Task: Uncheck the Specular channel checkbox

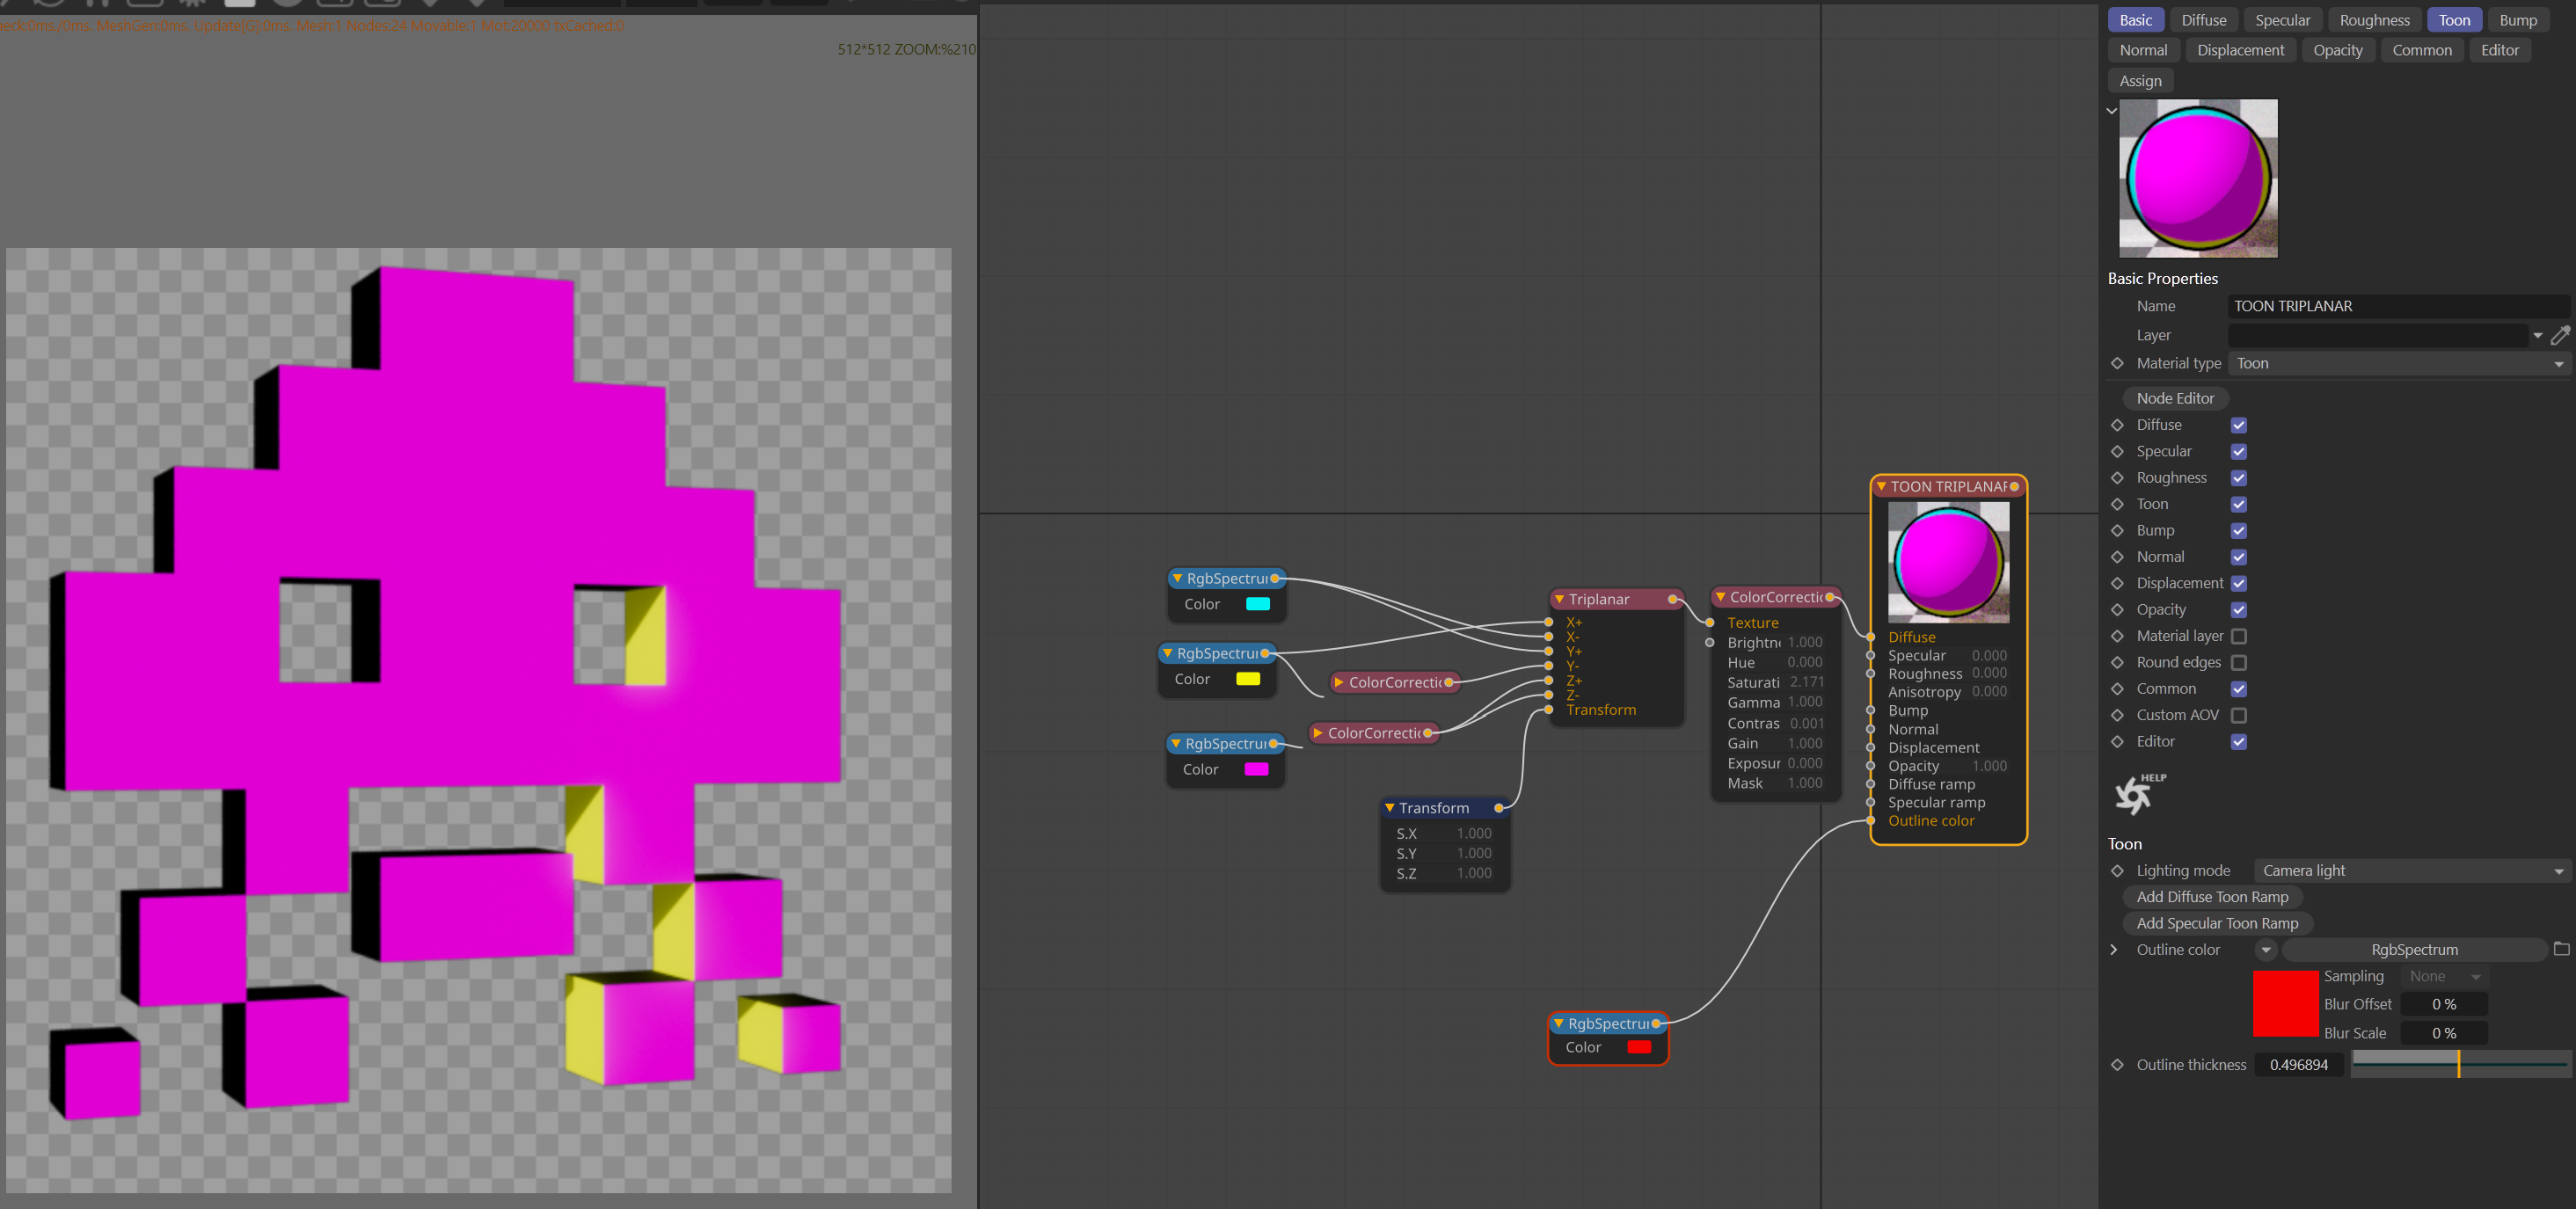Action: pyautogui.click(x=2239, y=452)
